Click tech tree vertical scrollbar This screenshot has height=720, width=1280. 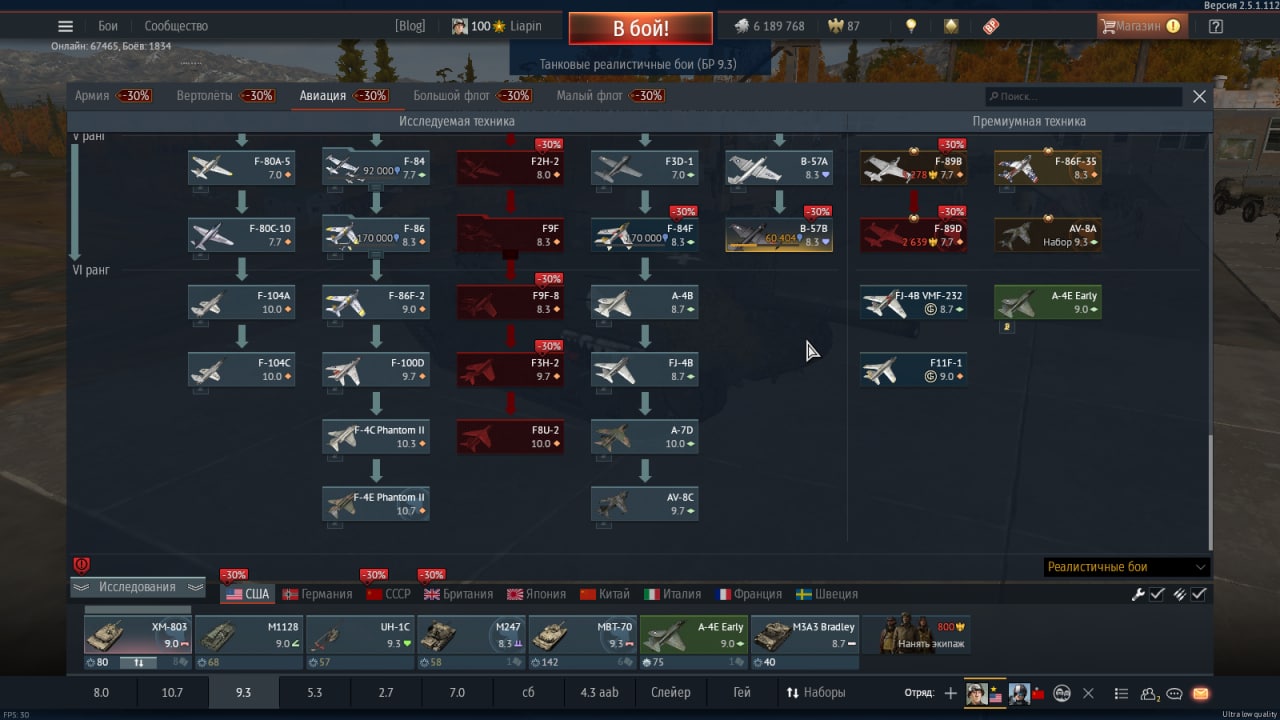[x=1210, y=492]
